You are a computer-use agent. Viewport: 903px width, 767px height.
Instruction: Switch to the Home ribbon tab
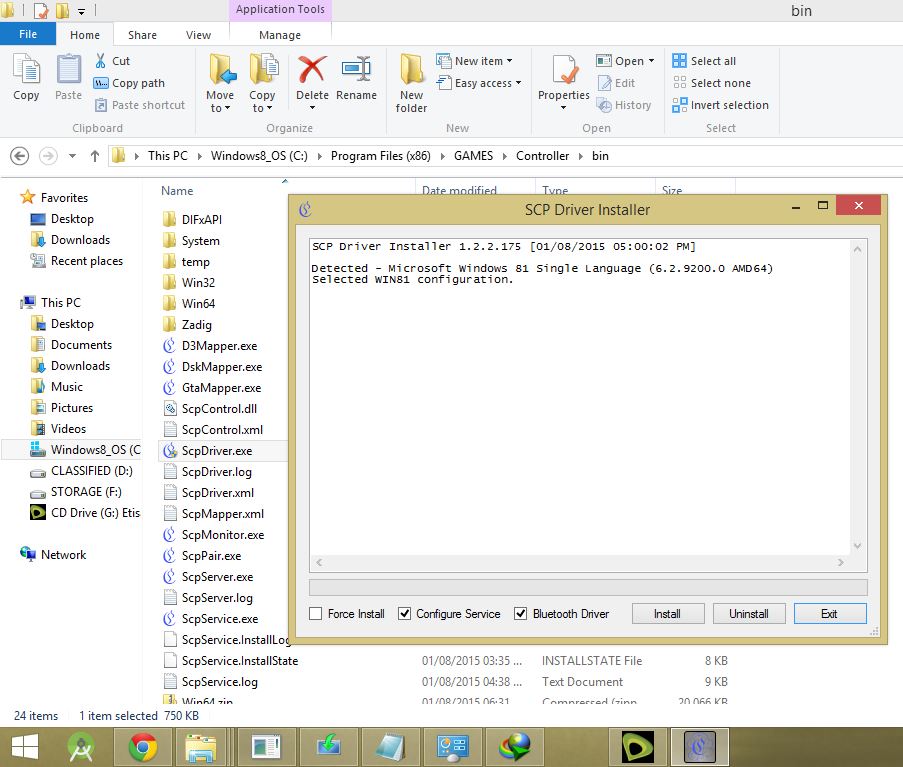(x=85, y=35)
